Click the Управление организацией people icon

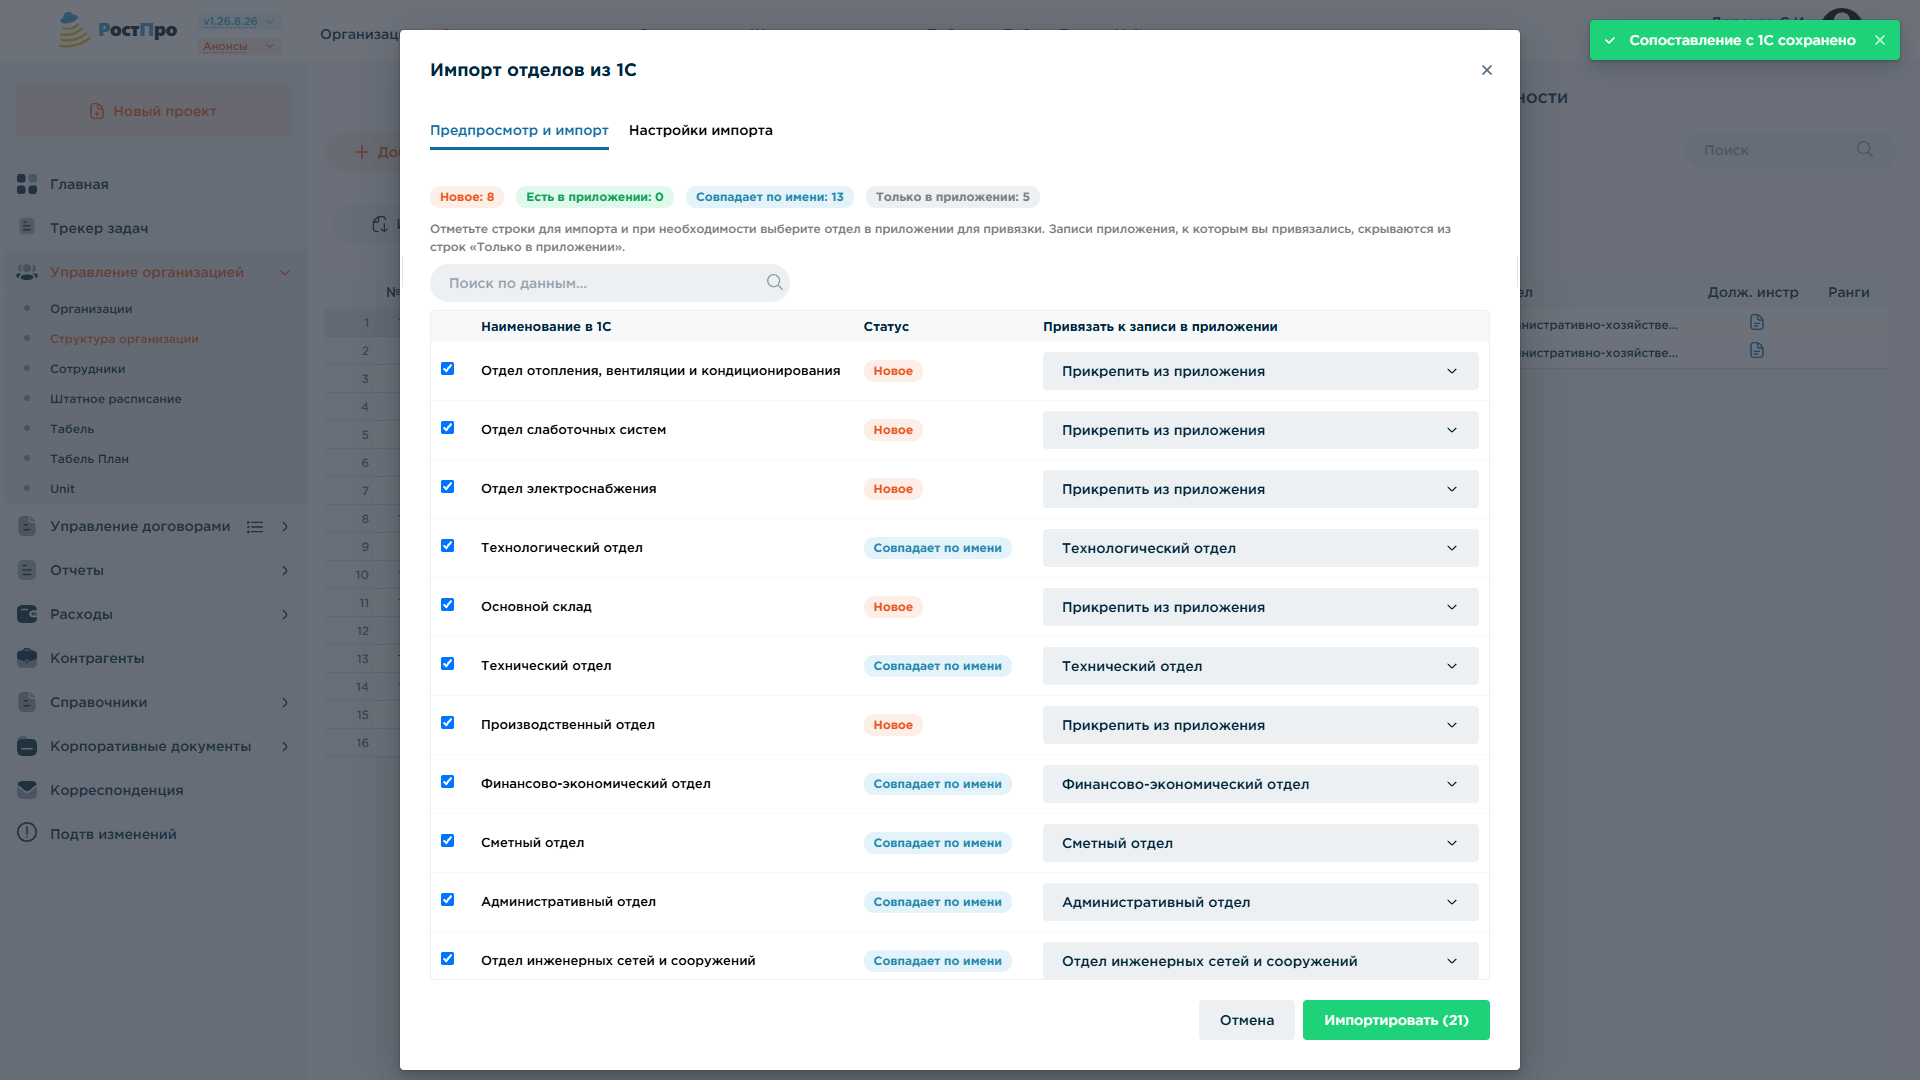coord(27,272)
